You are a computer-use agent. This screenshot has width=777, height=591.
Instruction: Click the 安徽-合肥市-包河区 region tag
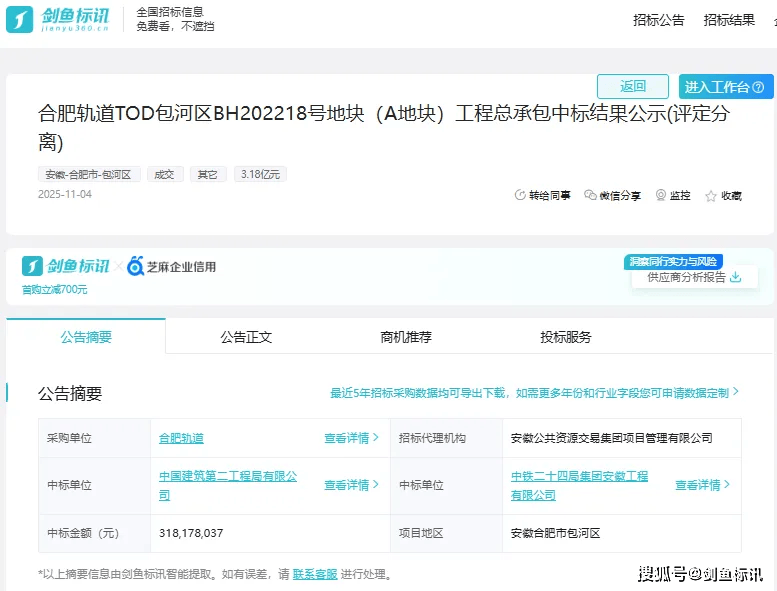[x=89, y=174]
